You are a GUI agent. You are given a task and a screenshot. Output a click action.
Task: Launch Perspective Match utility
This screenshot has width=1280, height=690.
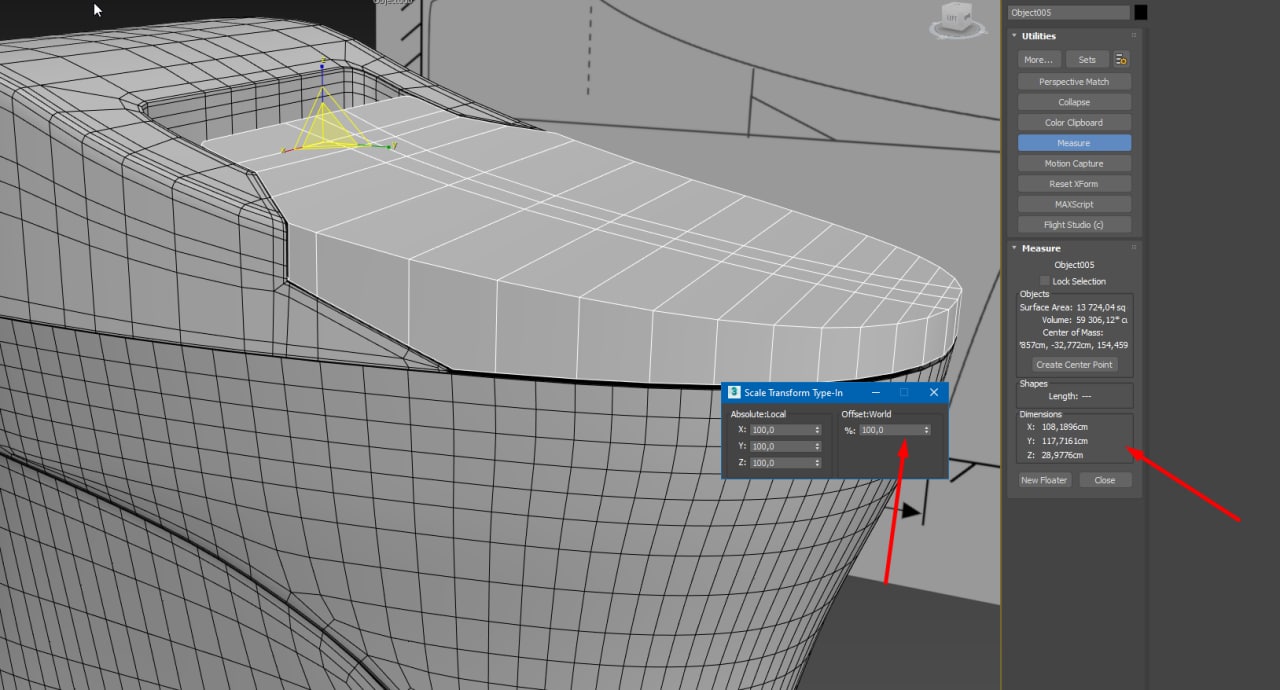click(x=1074, y=82)
